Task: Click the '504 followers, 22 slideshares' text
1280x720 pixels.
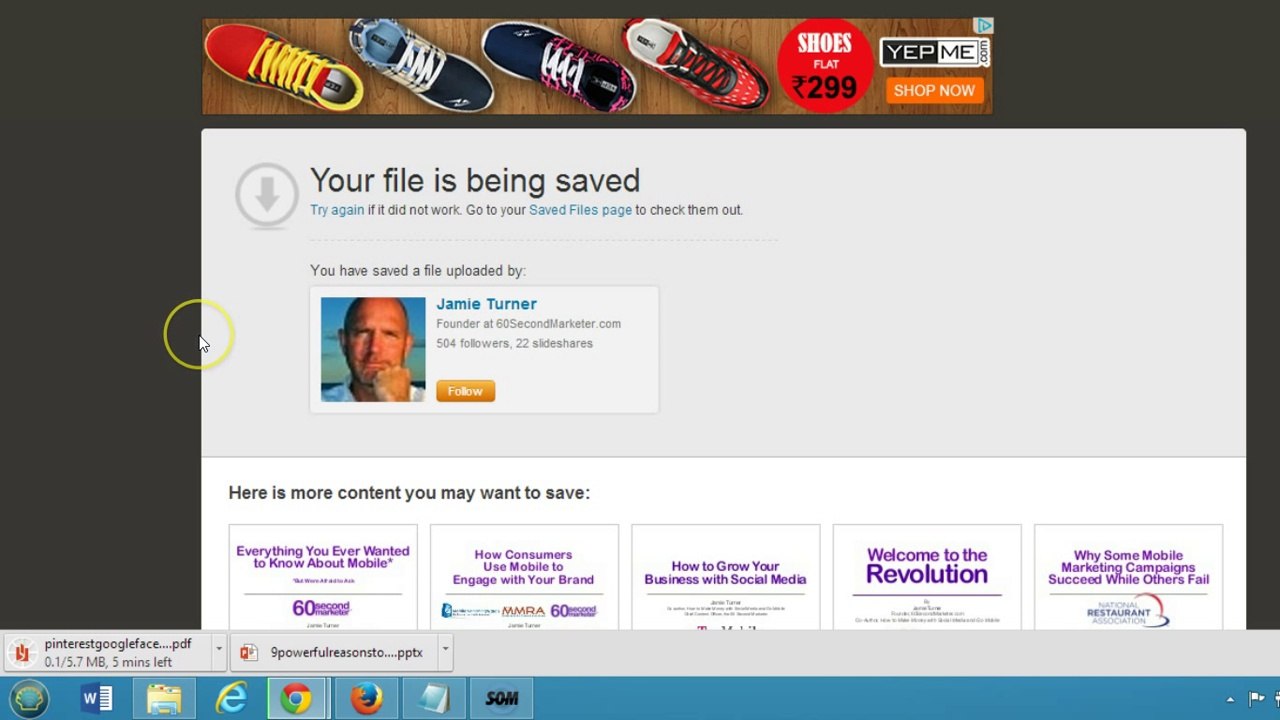Action: 514,343
